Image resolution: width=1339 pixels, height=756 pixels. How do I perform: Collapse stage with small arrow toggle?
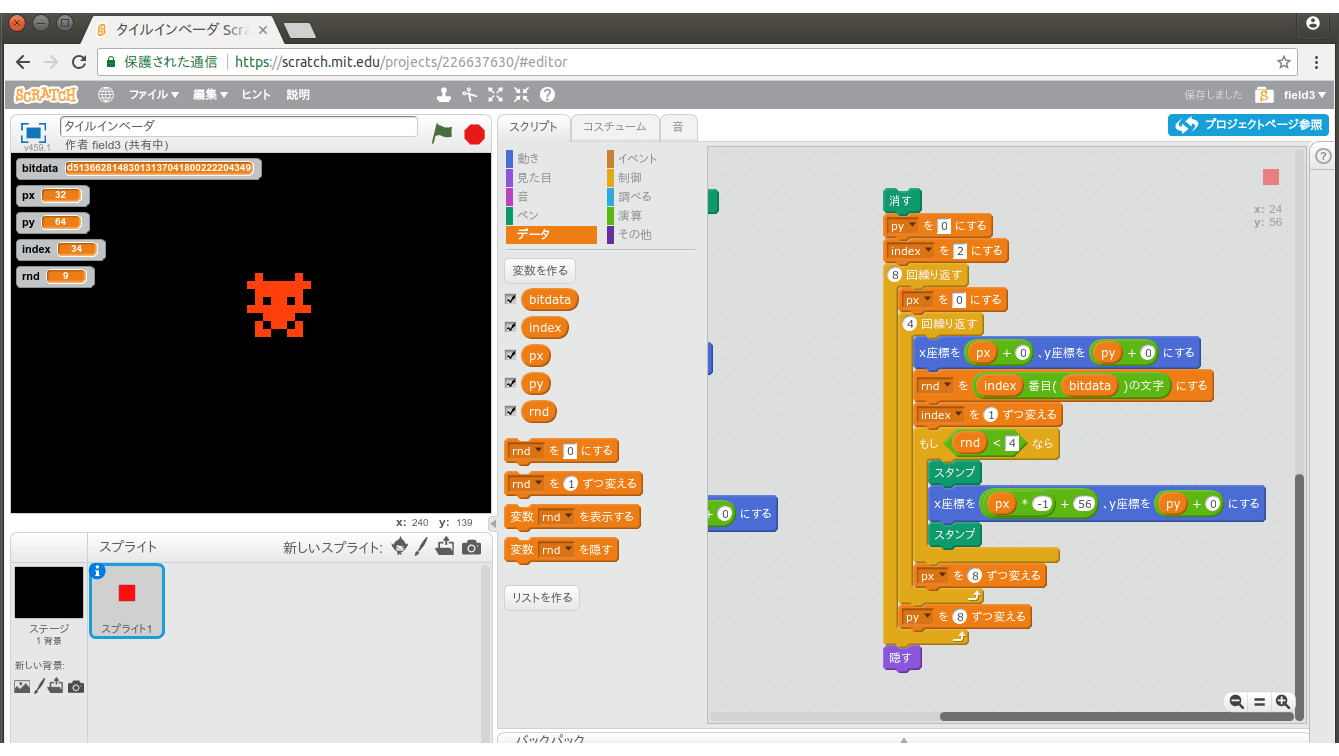[x=492, y=524]
